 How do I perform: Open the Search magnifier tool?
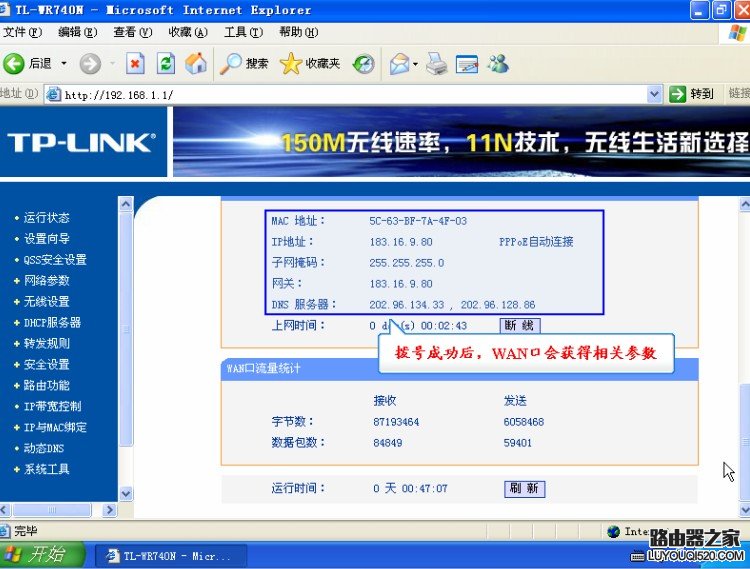231,64
